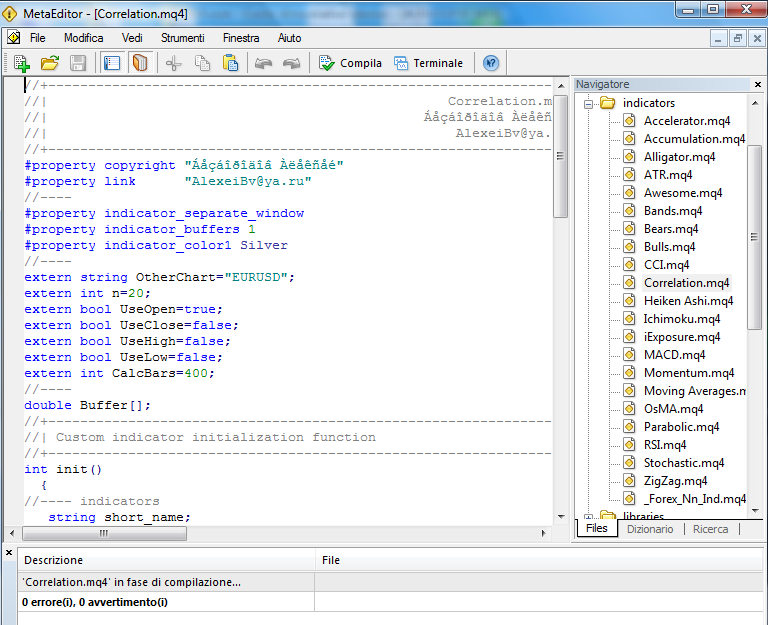Select Moving Averages file in navigator
Viewport: 768px width, 625px height.
coord(695,391)
